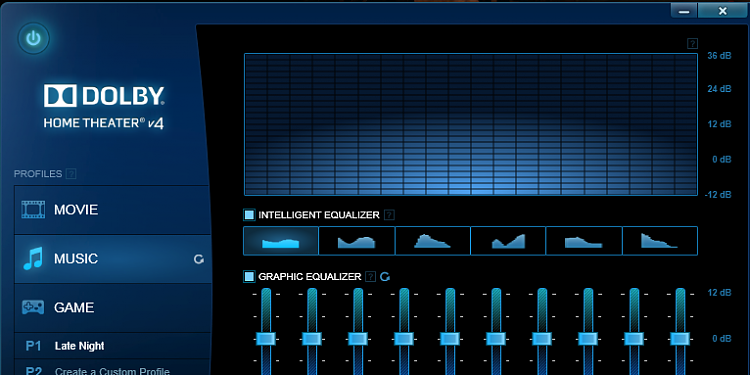
Task: Reset the Graphic Equalizer using the refresh icon
Action: tap(385, 276)
